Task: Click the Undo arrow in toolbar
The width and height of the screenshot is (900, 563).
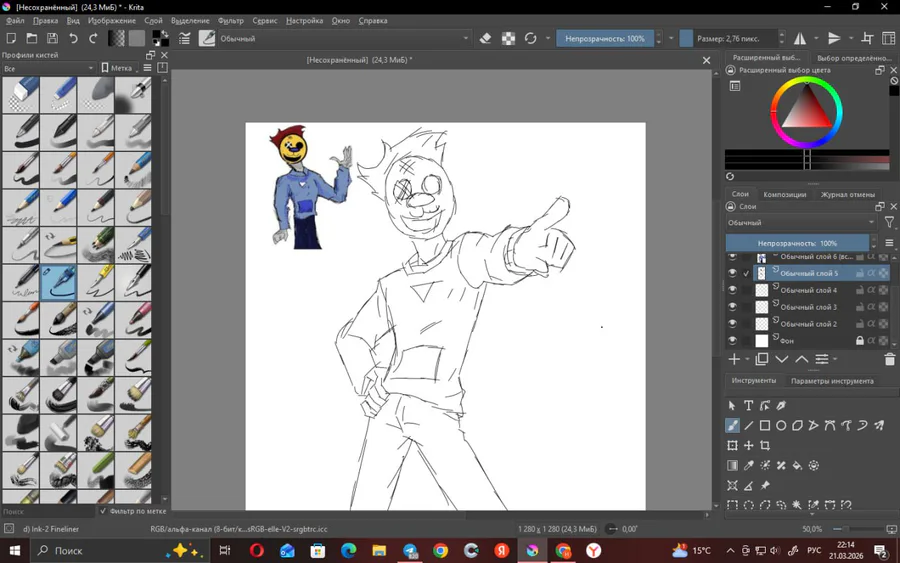Action: tap(73, 39)
